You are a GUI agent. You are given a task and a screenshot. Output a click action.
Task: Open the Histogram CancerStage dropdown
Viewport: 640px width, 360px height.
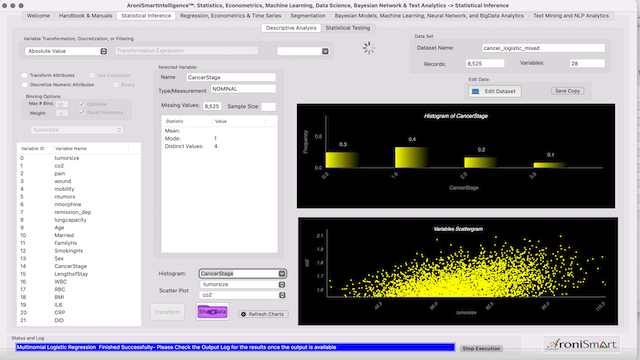(242, 273)
